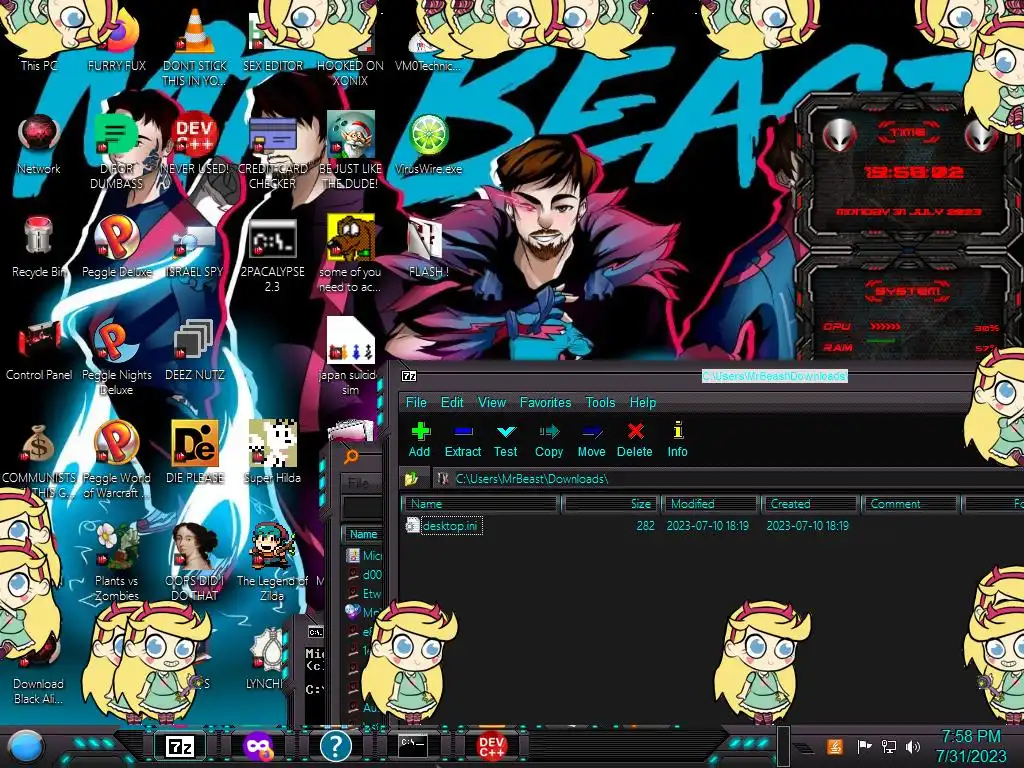Open the Edit menu in 7-Zip

(x=452, y=402)
